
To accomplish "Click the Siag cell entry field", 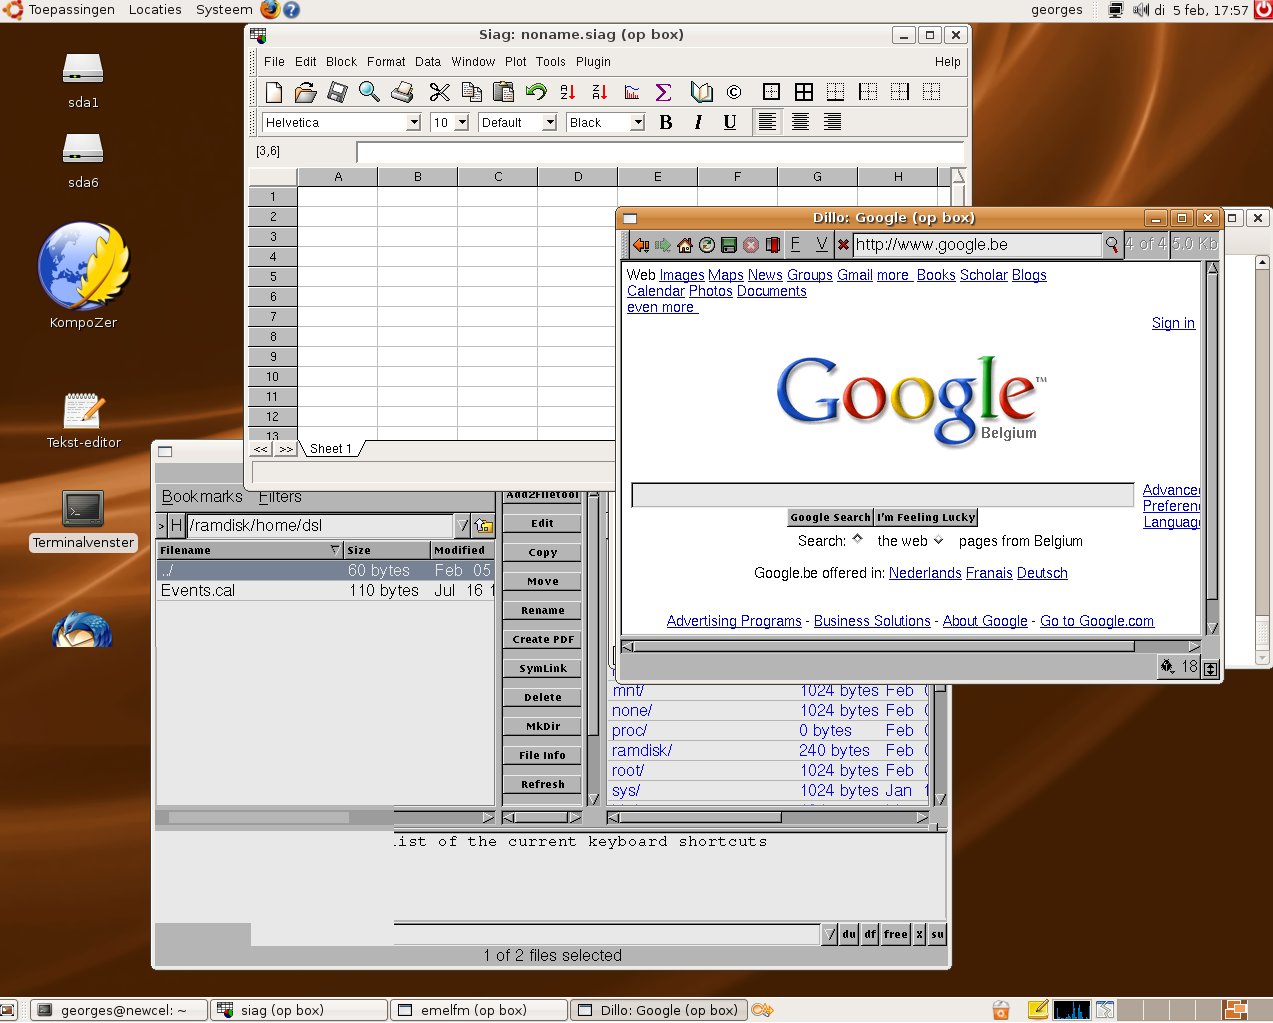I will 660,152.
